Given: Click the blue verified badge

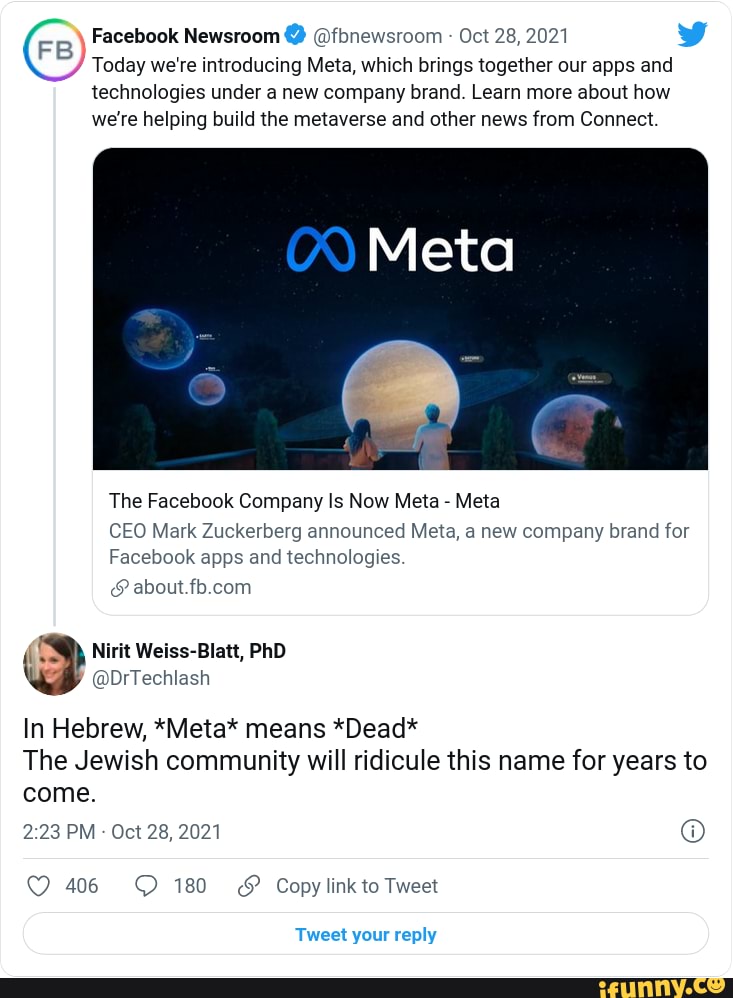Looking at the screenshot, I should pos(296,36).
